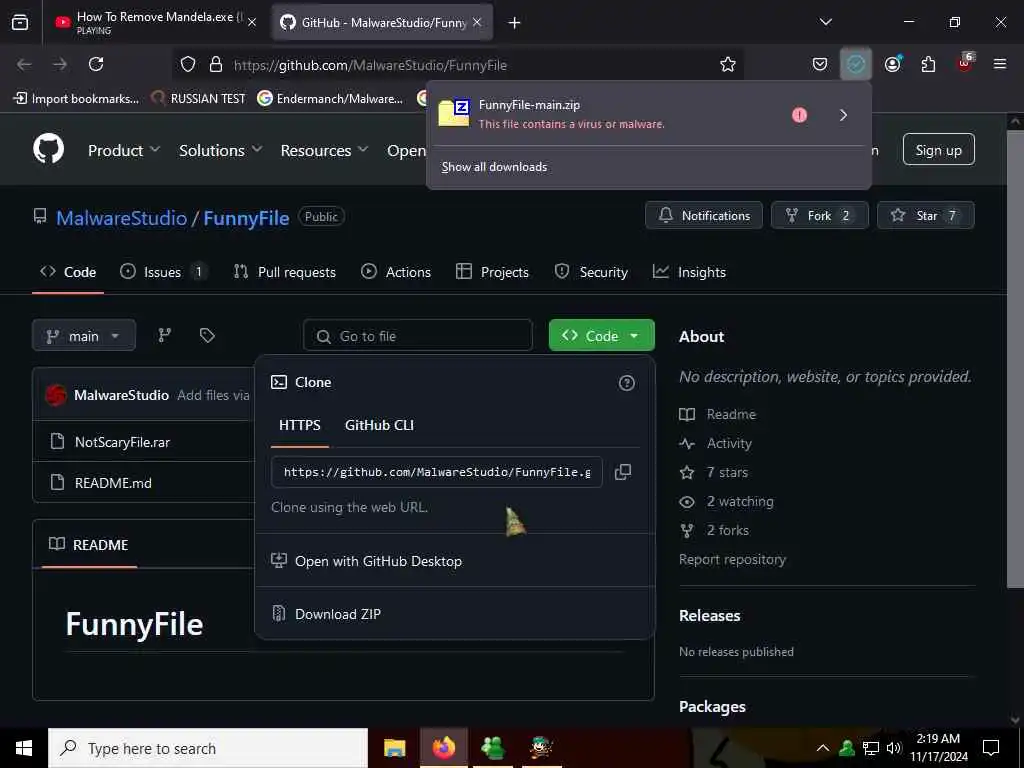Focus the Type here to search box

point(208,748)
